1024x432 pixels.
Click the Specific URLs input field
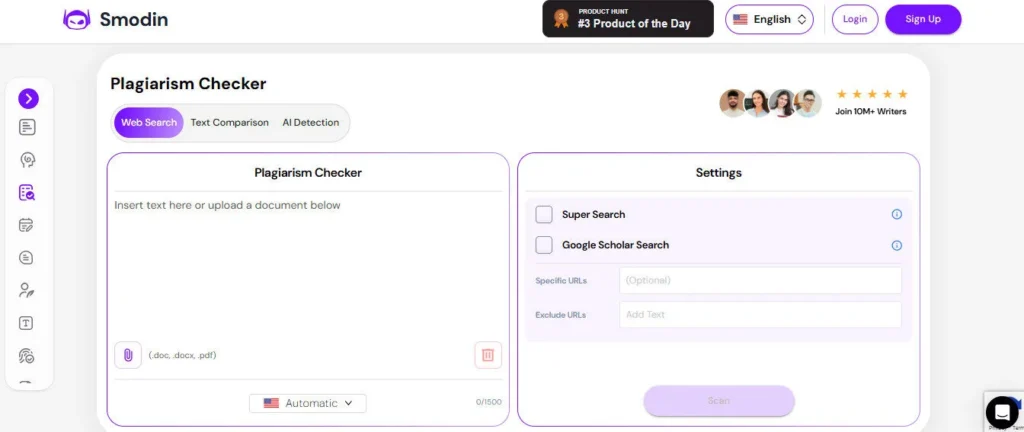[760, 280]
